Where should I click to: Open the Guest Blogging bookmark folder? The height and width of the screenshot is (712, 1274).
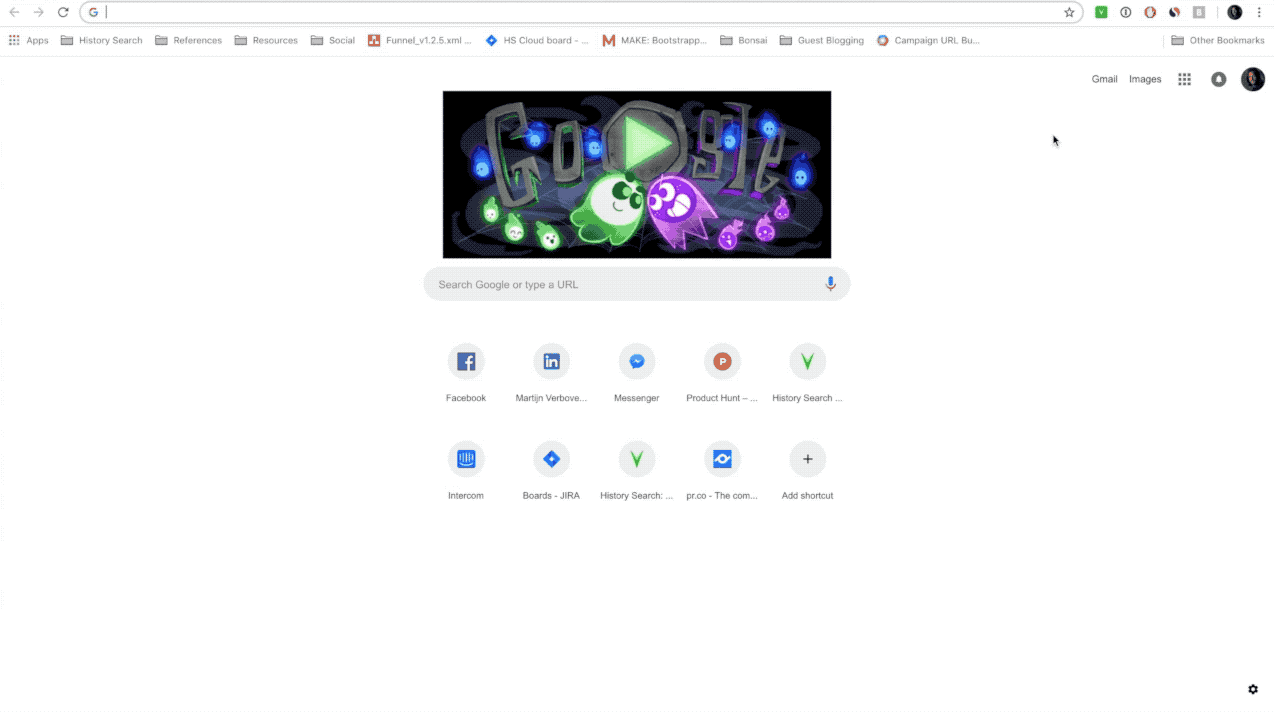point(821,40)
